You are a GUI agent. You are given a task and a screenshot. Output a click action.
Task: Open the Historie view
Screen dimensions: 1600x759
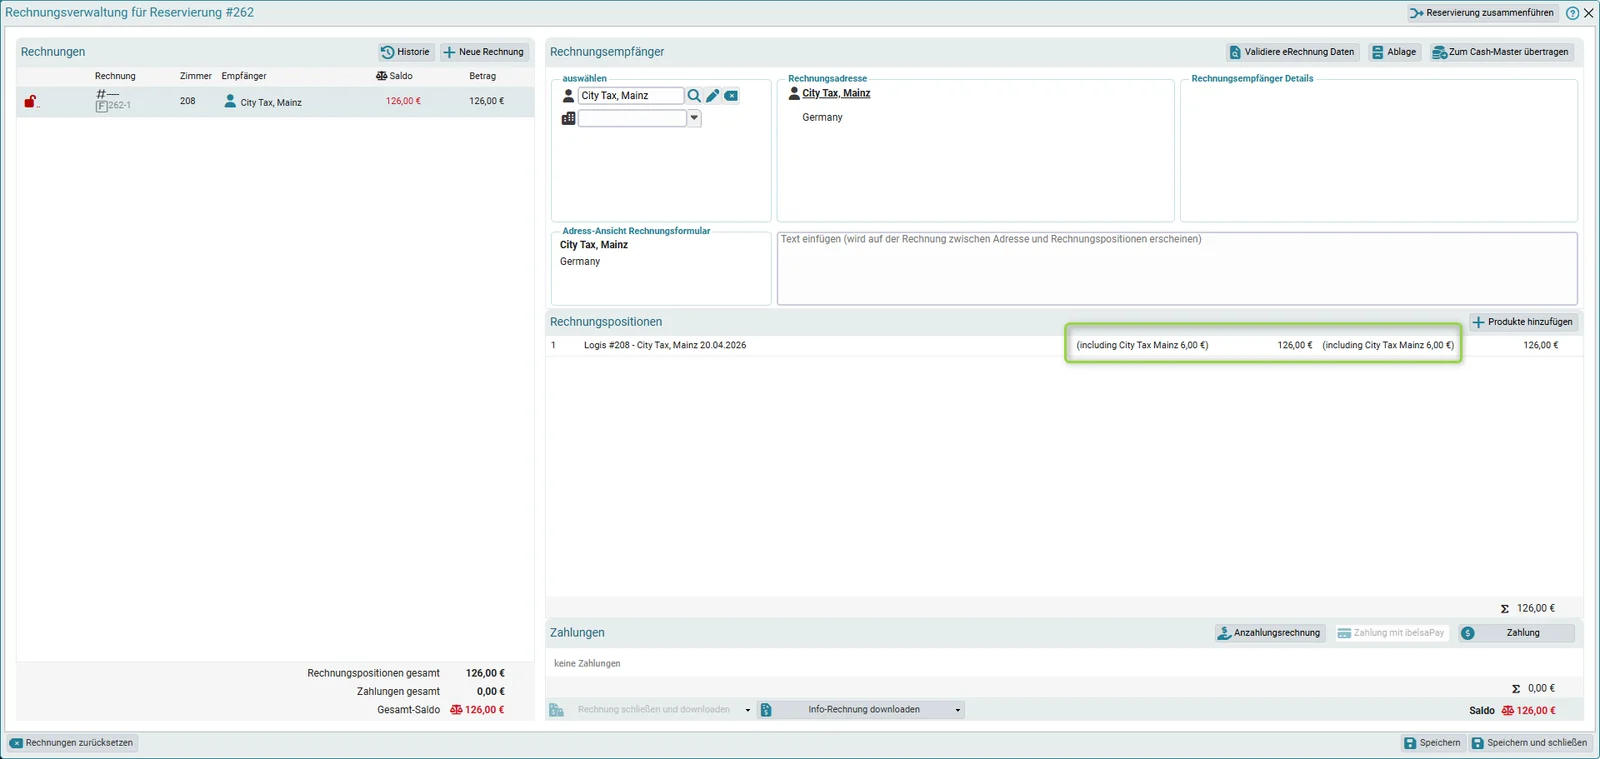[405, 52]
